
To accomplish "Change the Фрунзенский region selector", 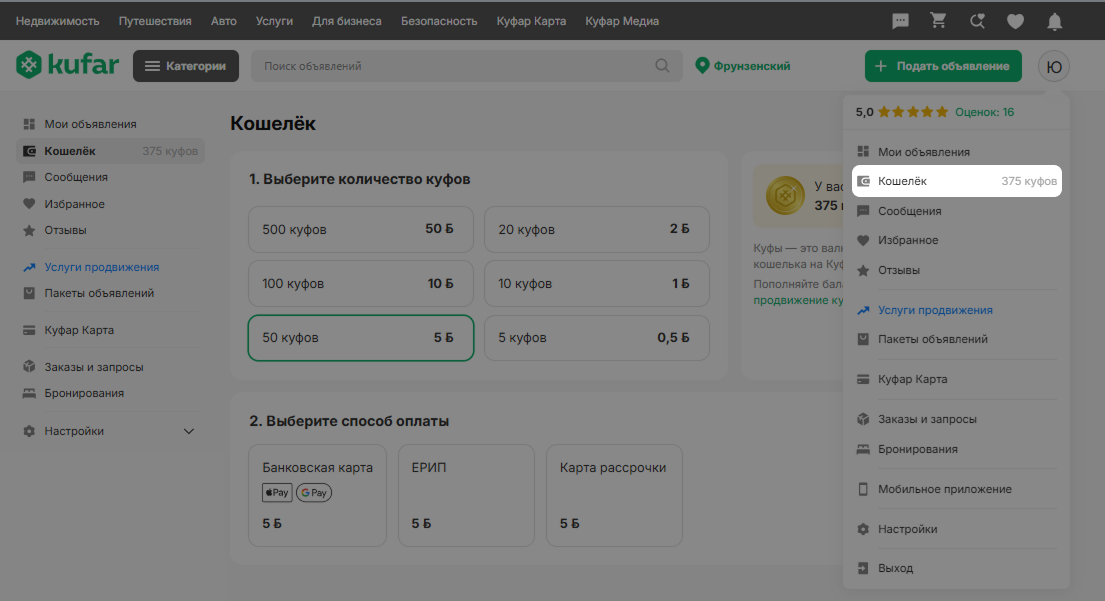I will pos(743,66).
